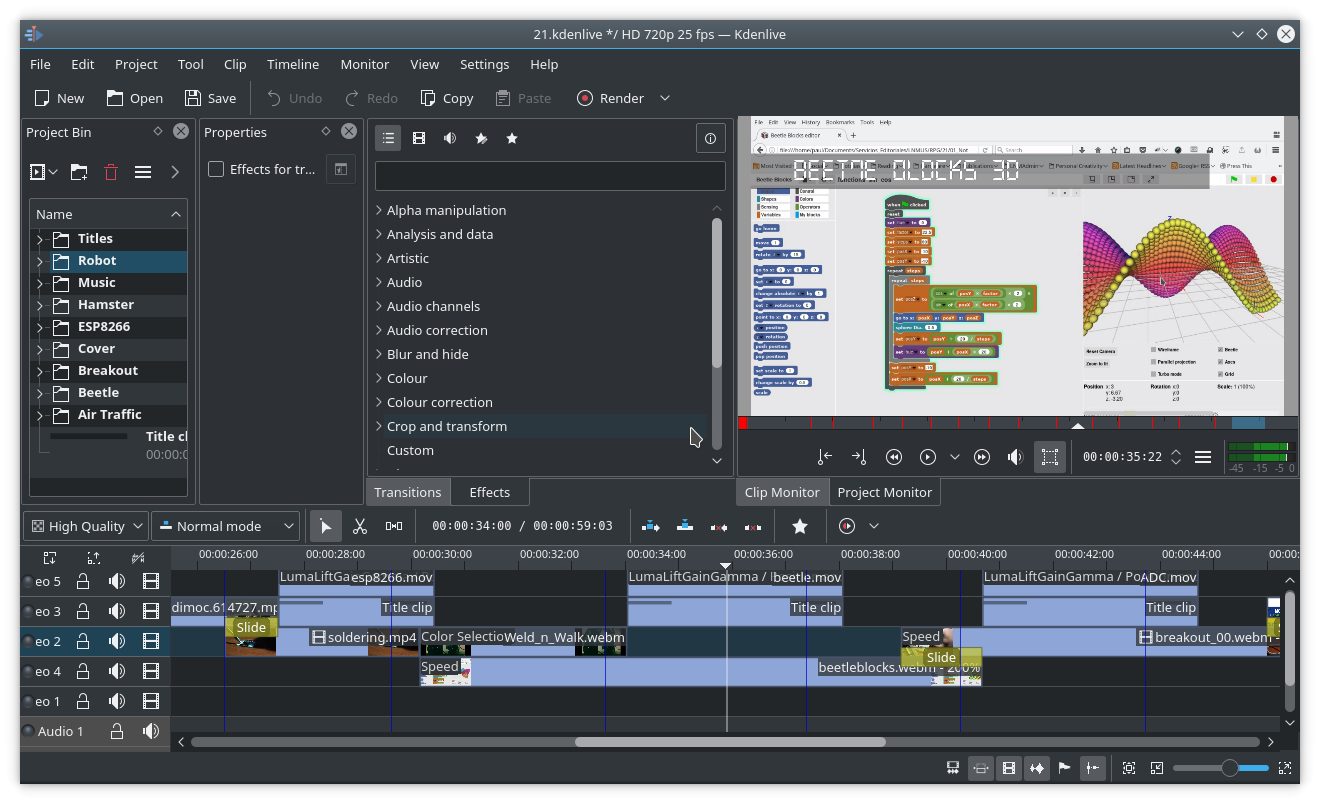
Task: Select the razor cut tool
Action: (359, 525)
